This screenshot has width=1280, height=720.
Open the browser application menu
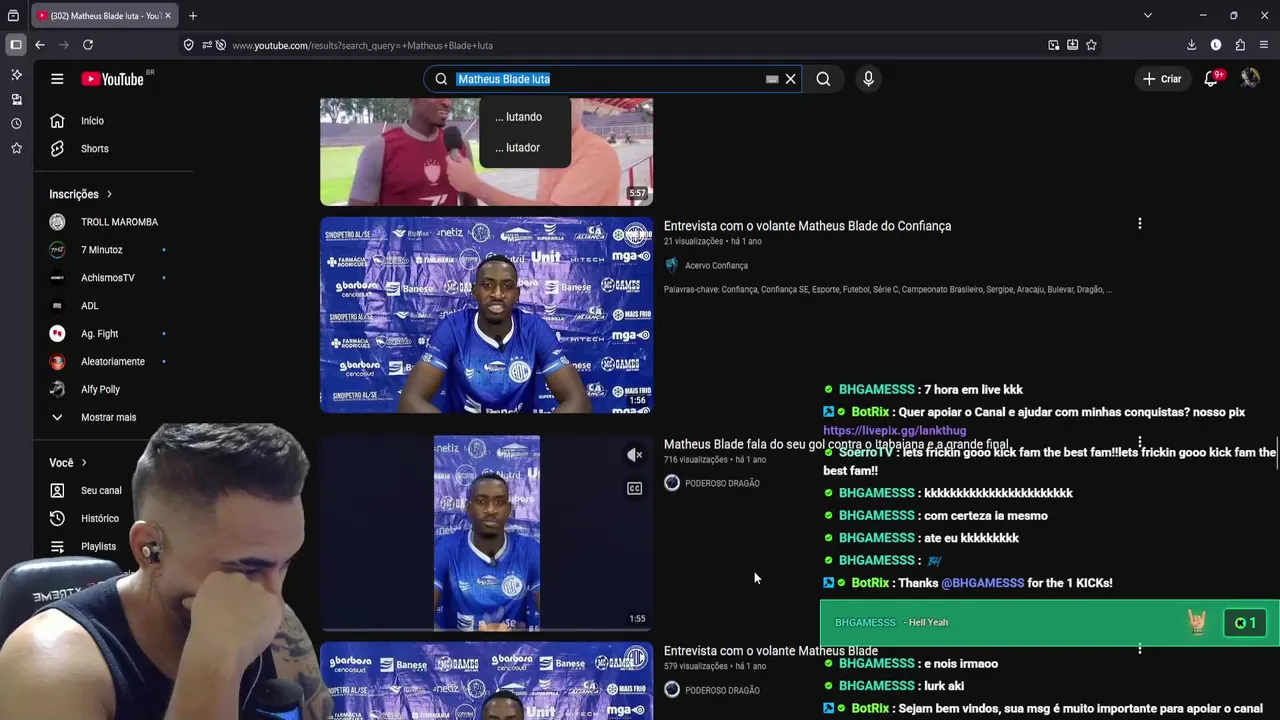pyautogui.click(x=1264, y=45)
